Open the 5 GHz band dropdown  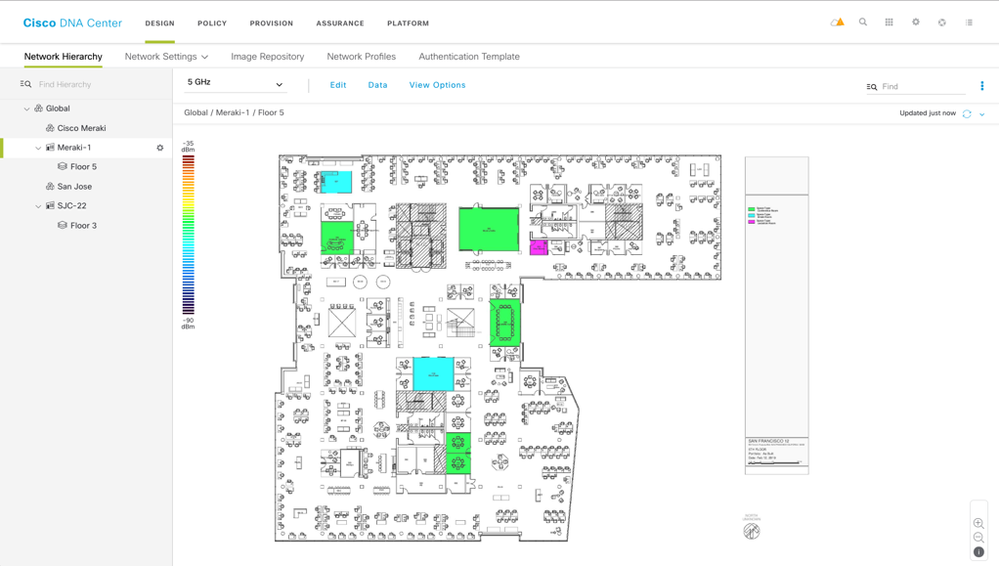pyautogui.click(x=235, y=83)
